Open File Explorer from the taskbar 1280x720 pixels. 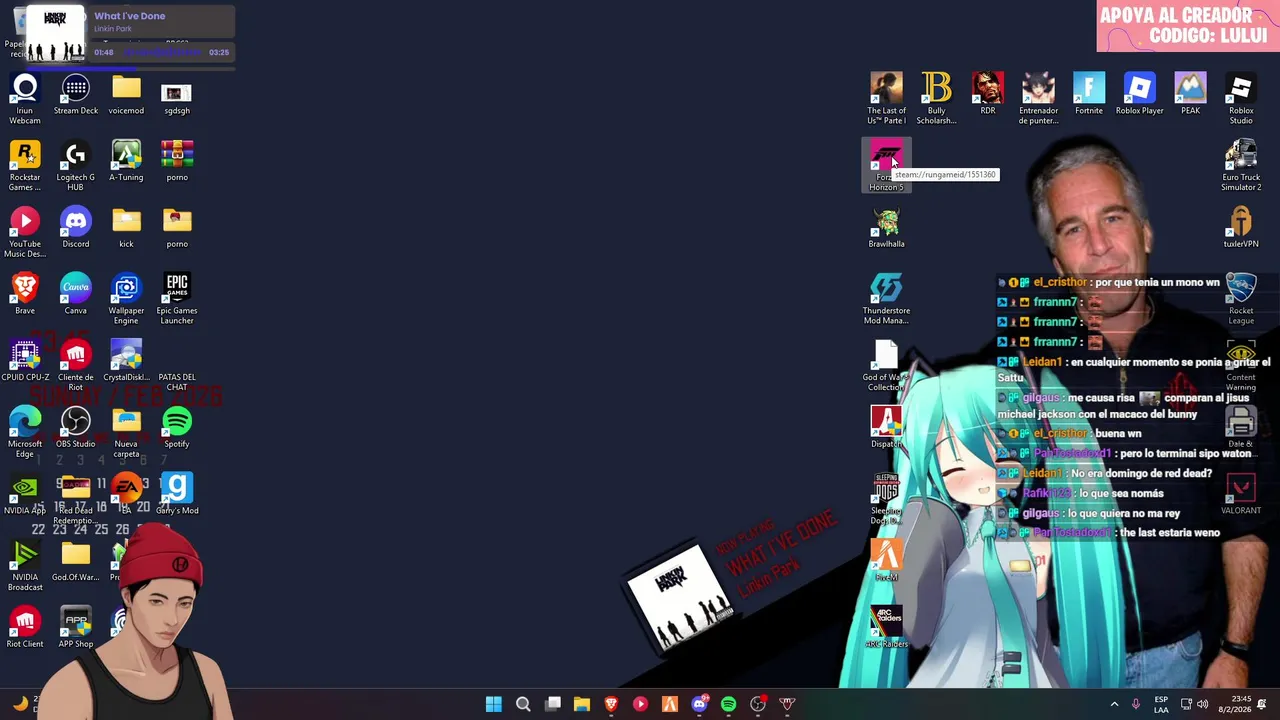582,704
